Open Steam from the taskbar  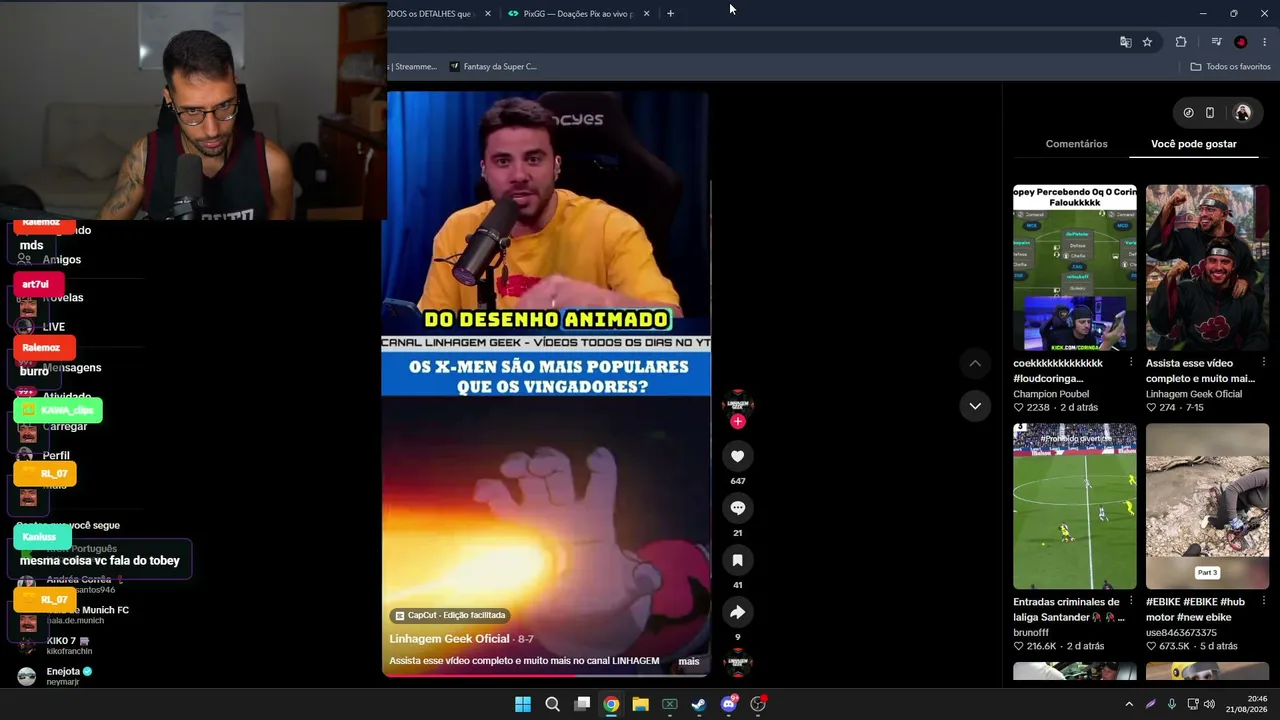click(x=699, y=704)
